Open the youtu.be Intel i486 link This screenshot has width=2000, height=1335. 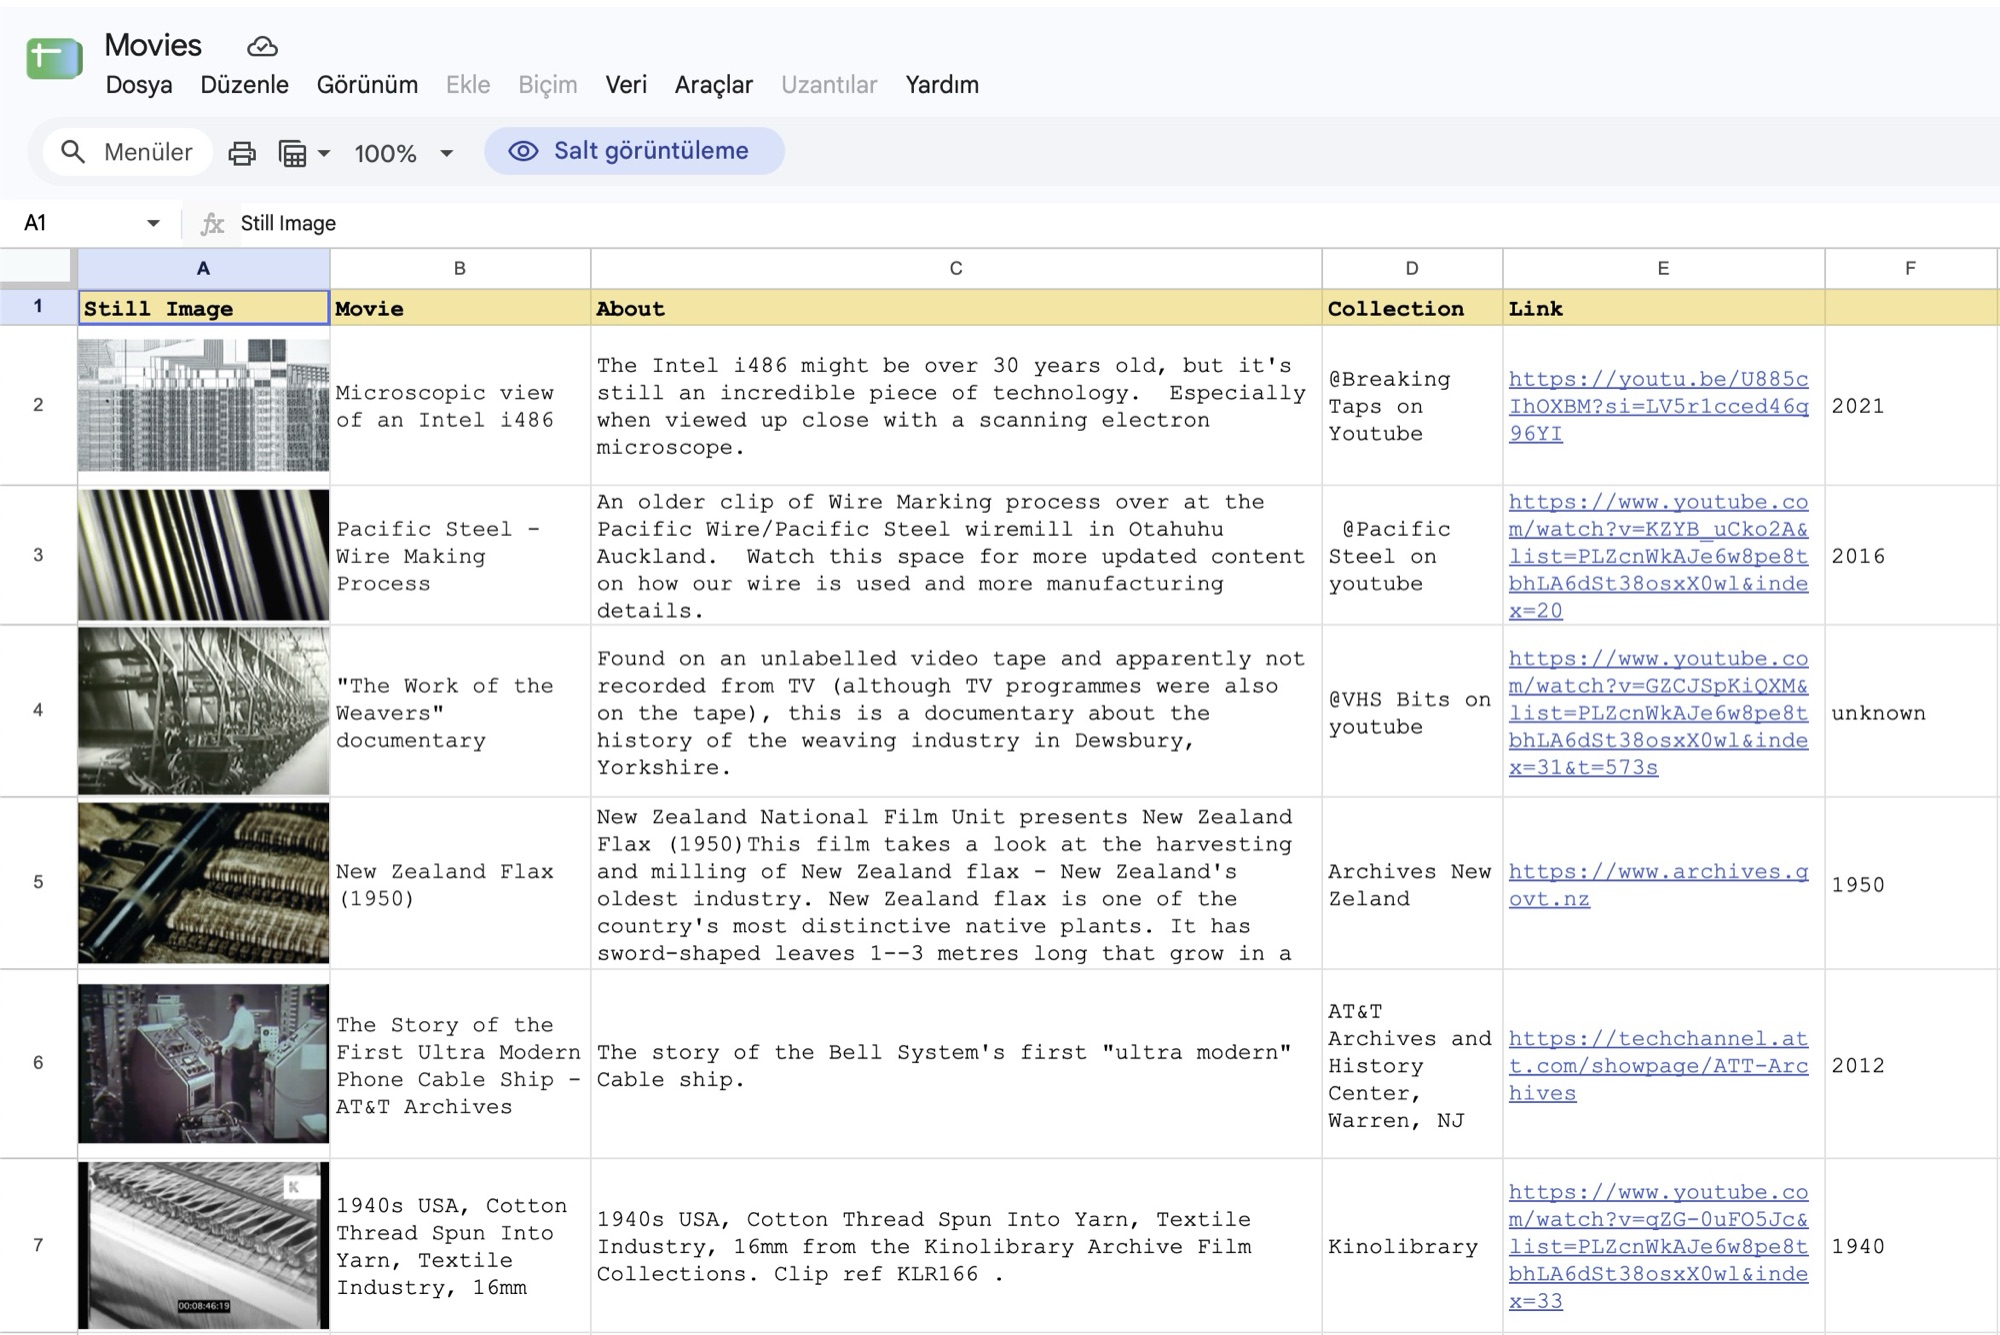pyautogui.click(x=1658, y=406)
